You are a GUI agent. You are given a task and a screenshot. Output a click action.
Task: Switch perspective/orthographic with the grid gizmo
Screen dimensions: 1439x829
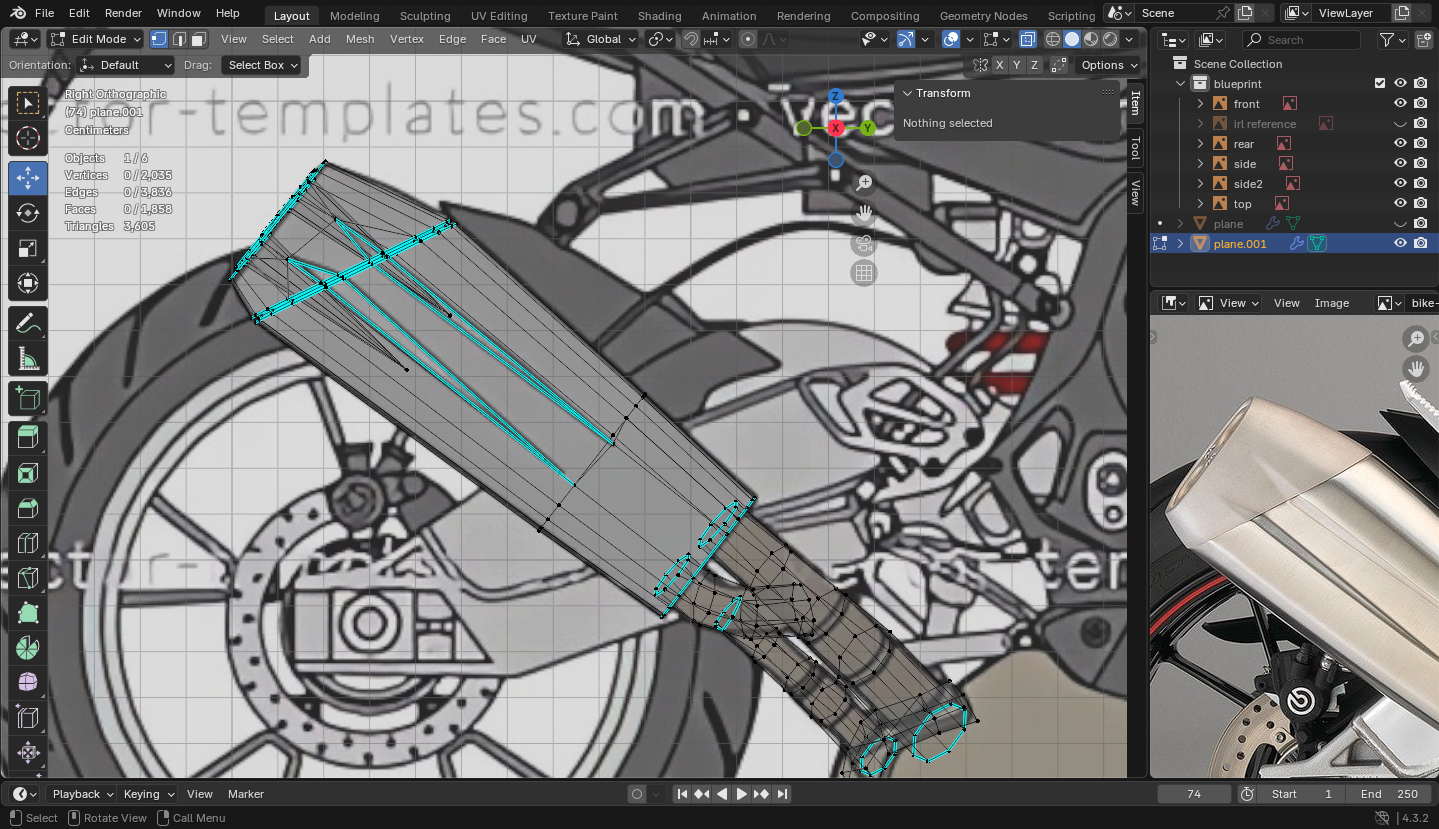pos(864,273)
